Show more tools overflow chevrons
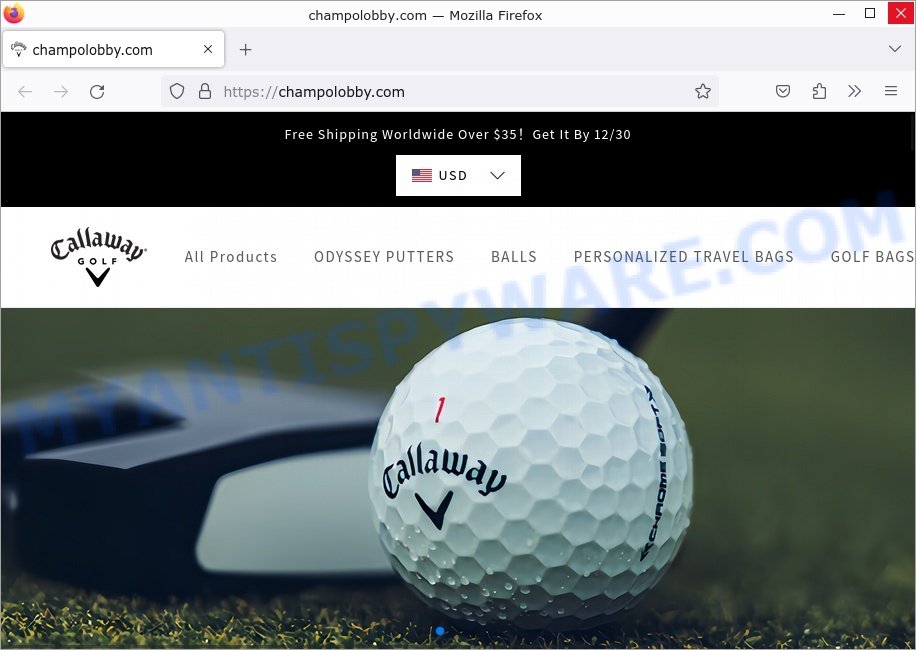The image size is (916, 650). coord(855,91)
